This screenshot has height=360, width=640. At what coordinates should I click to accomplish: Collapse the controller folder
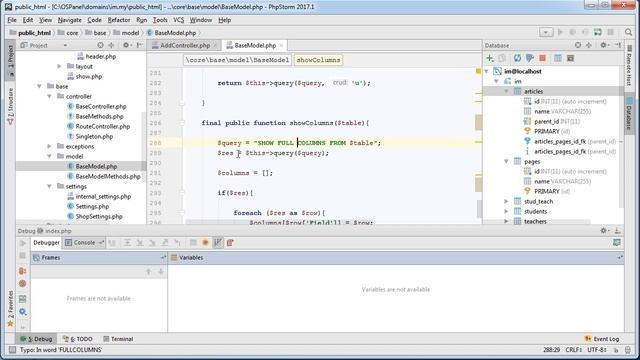49,96
